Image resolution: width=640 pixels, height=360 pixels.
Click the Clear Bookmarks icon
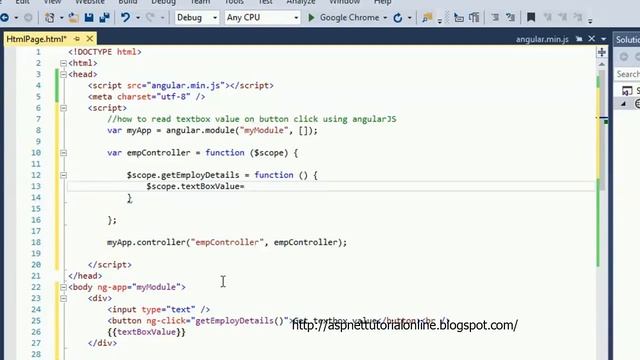(x=578, y=17)
